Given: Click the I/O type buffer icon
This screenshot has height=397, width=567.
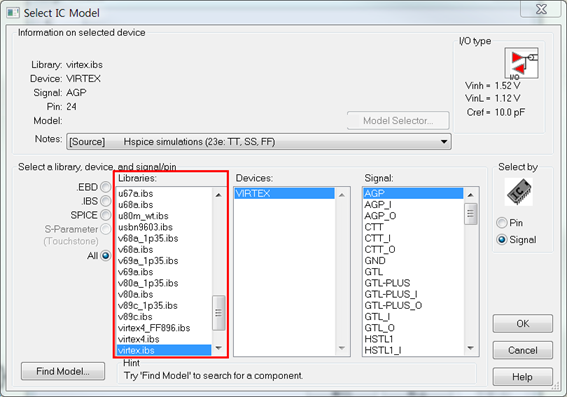Looking at the screenshot, I should coord(521,63).
